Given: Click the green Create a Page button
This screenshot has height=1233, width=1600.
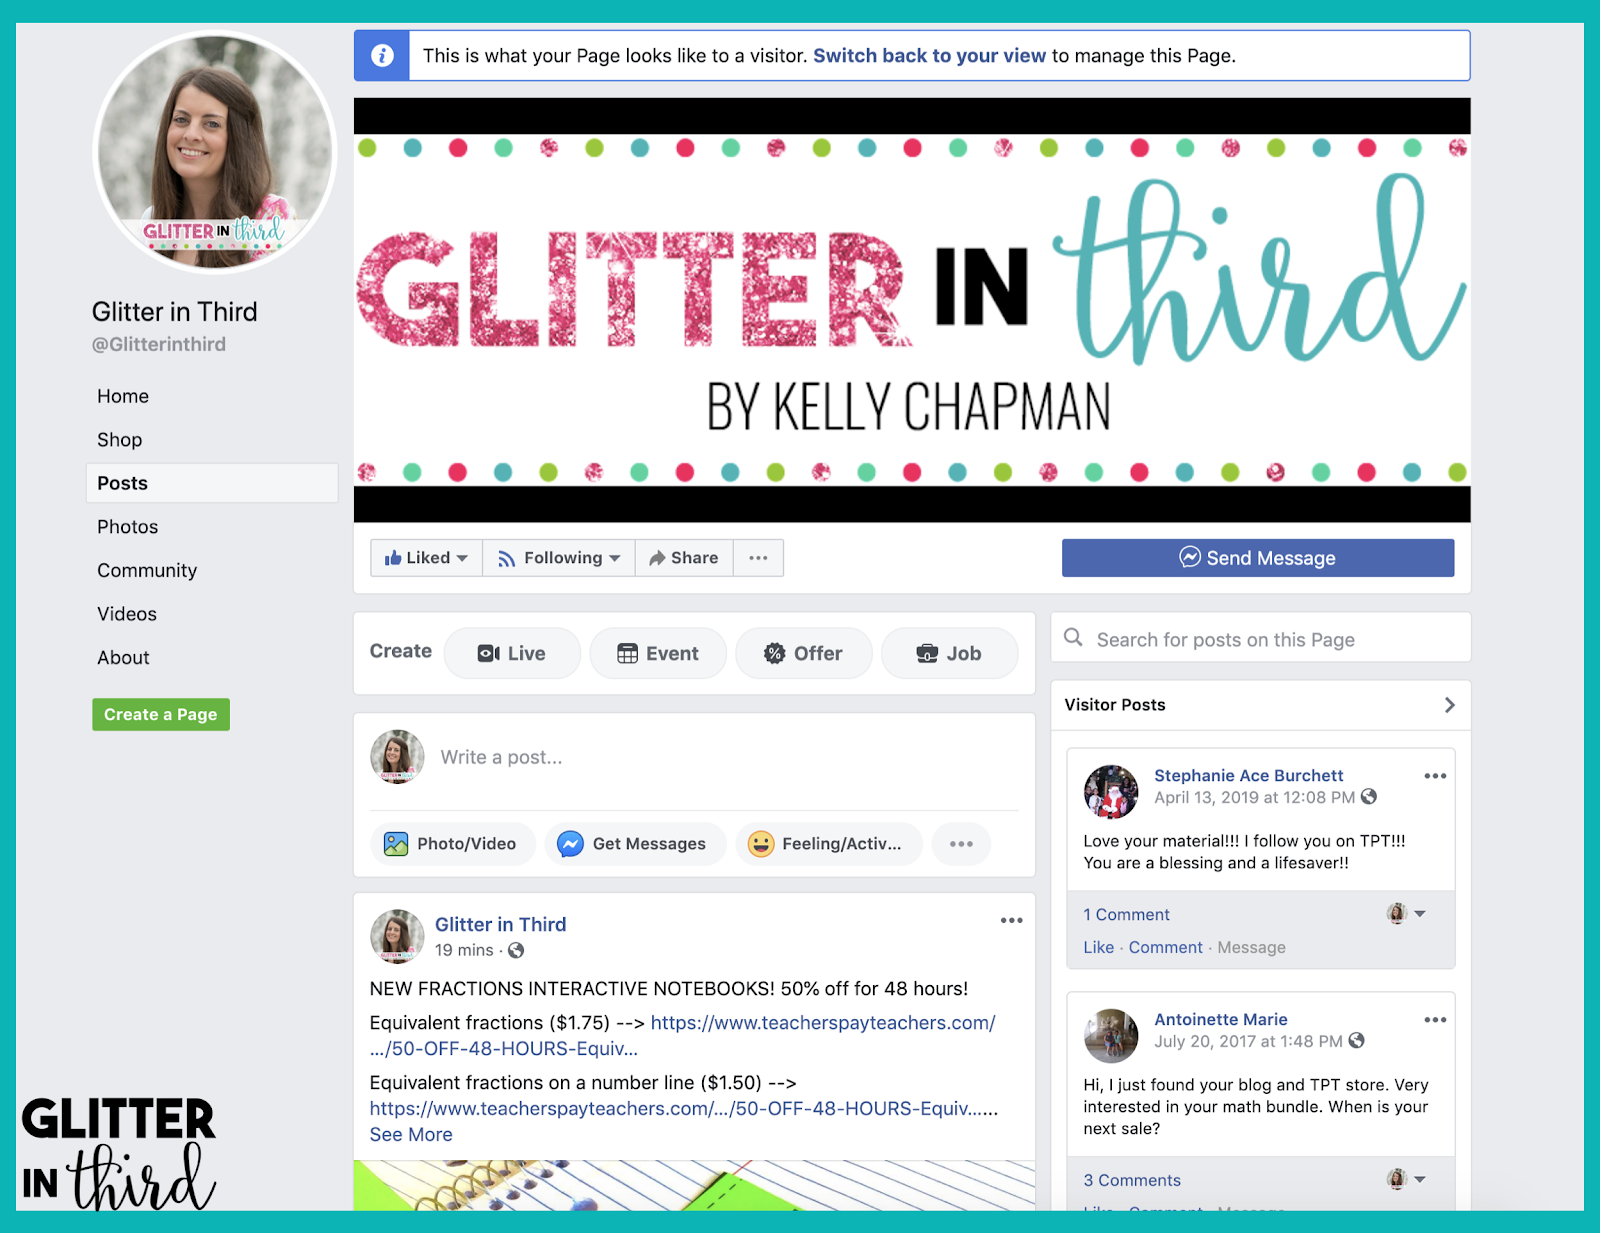Looking at the screenshot, I should tap(161, 714).
